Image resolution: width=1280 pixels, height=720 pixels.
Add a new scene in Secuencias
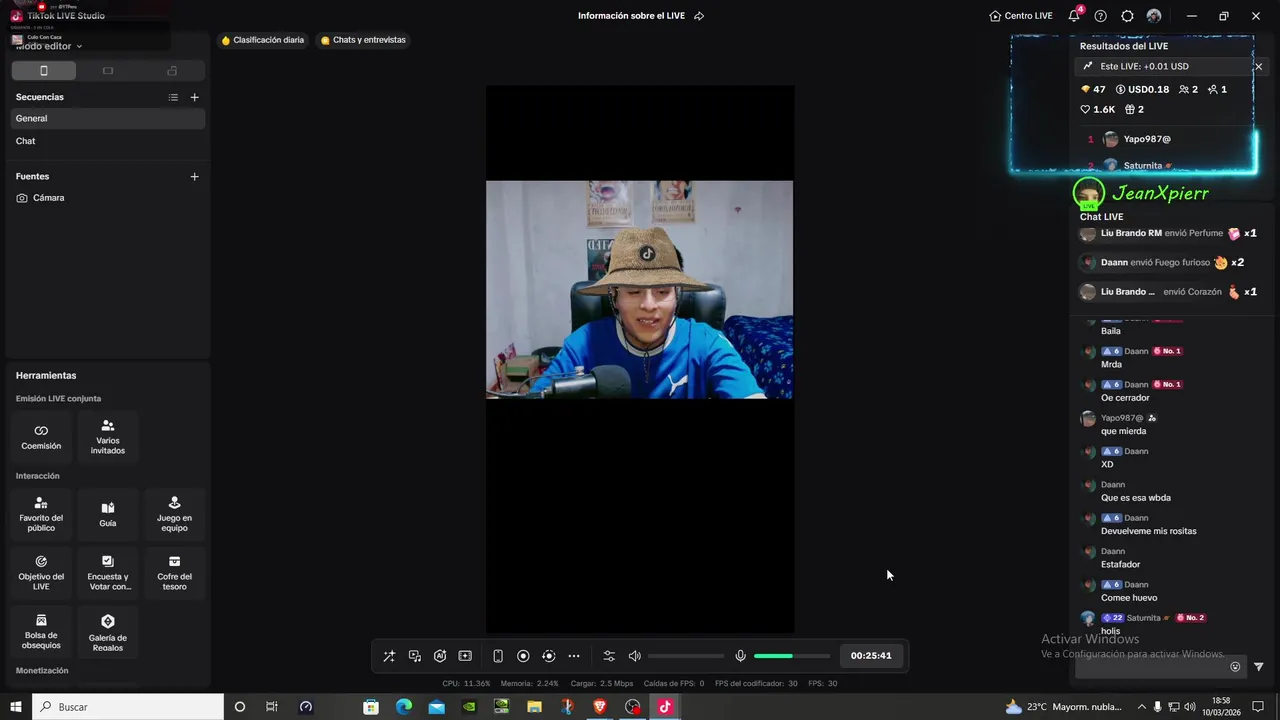[195, 97]
